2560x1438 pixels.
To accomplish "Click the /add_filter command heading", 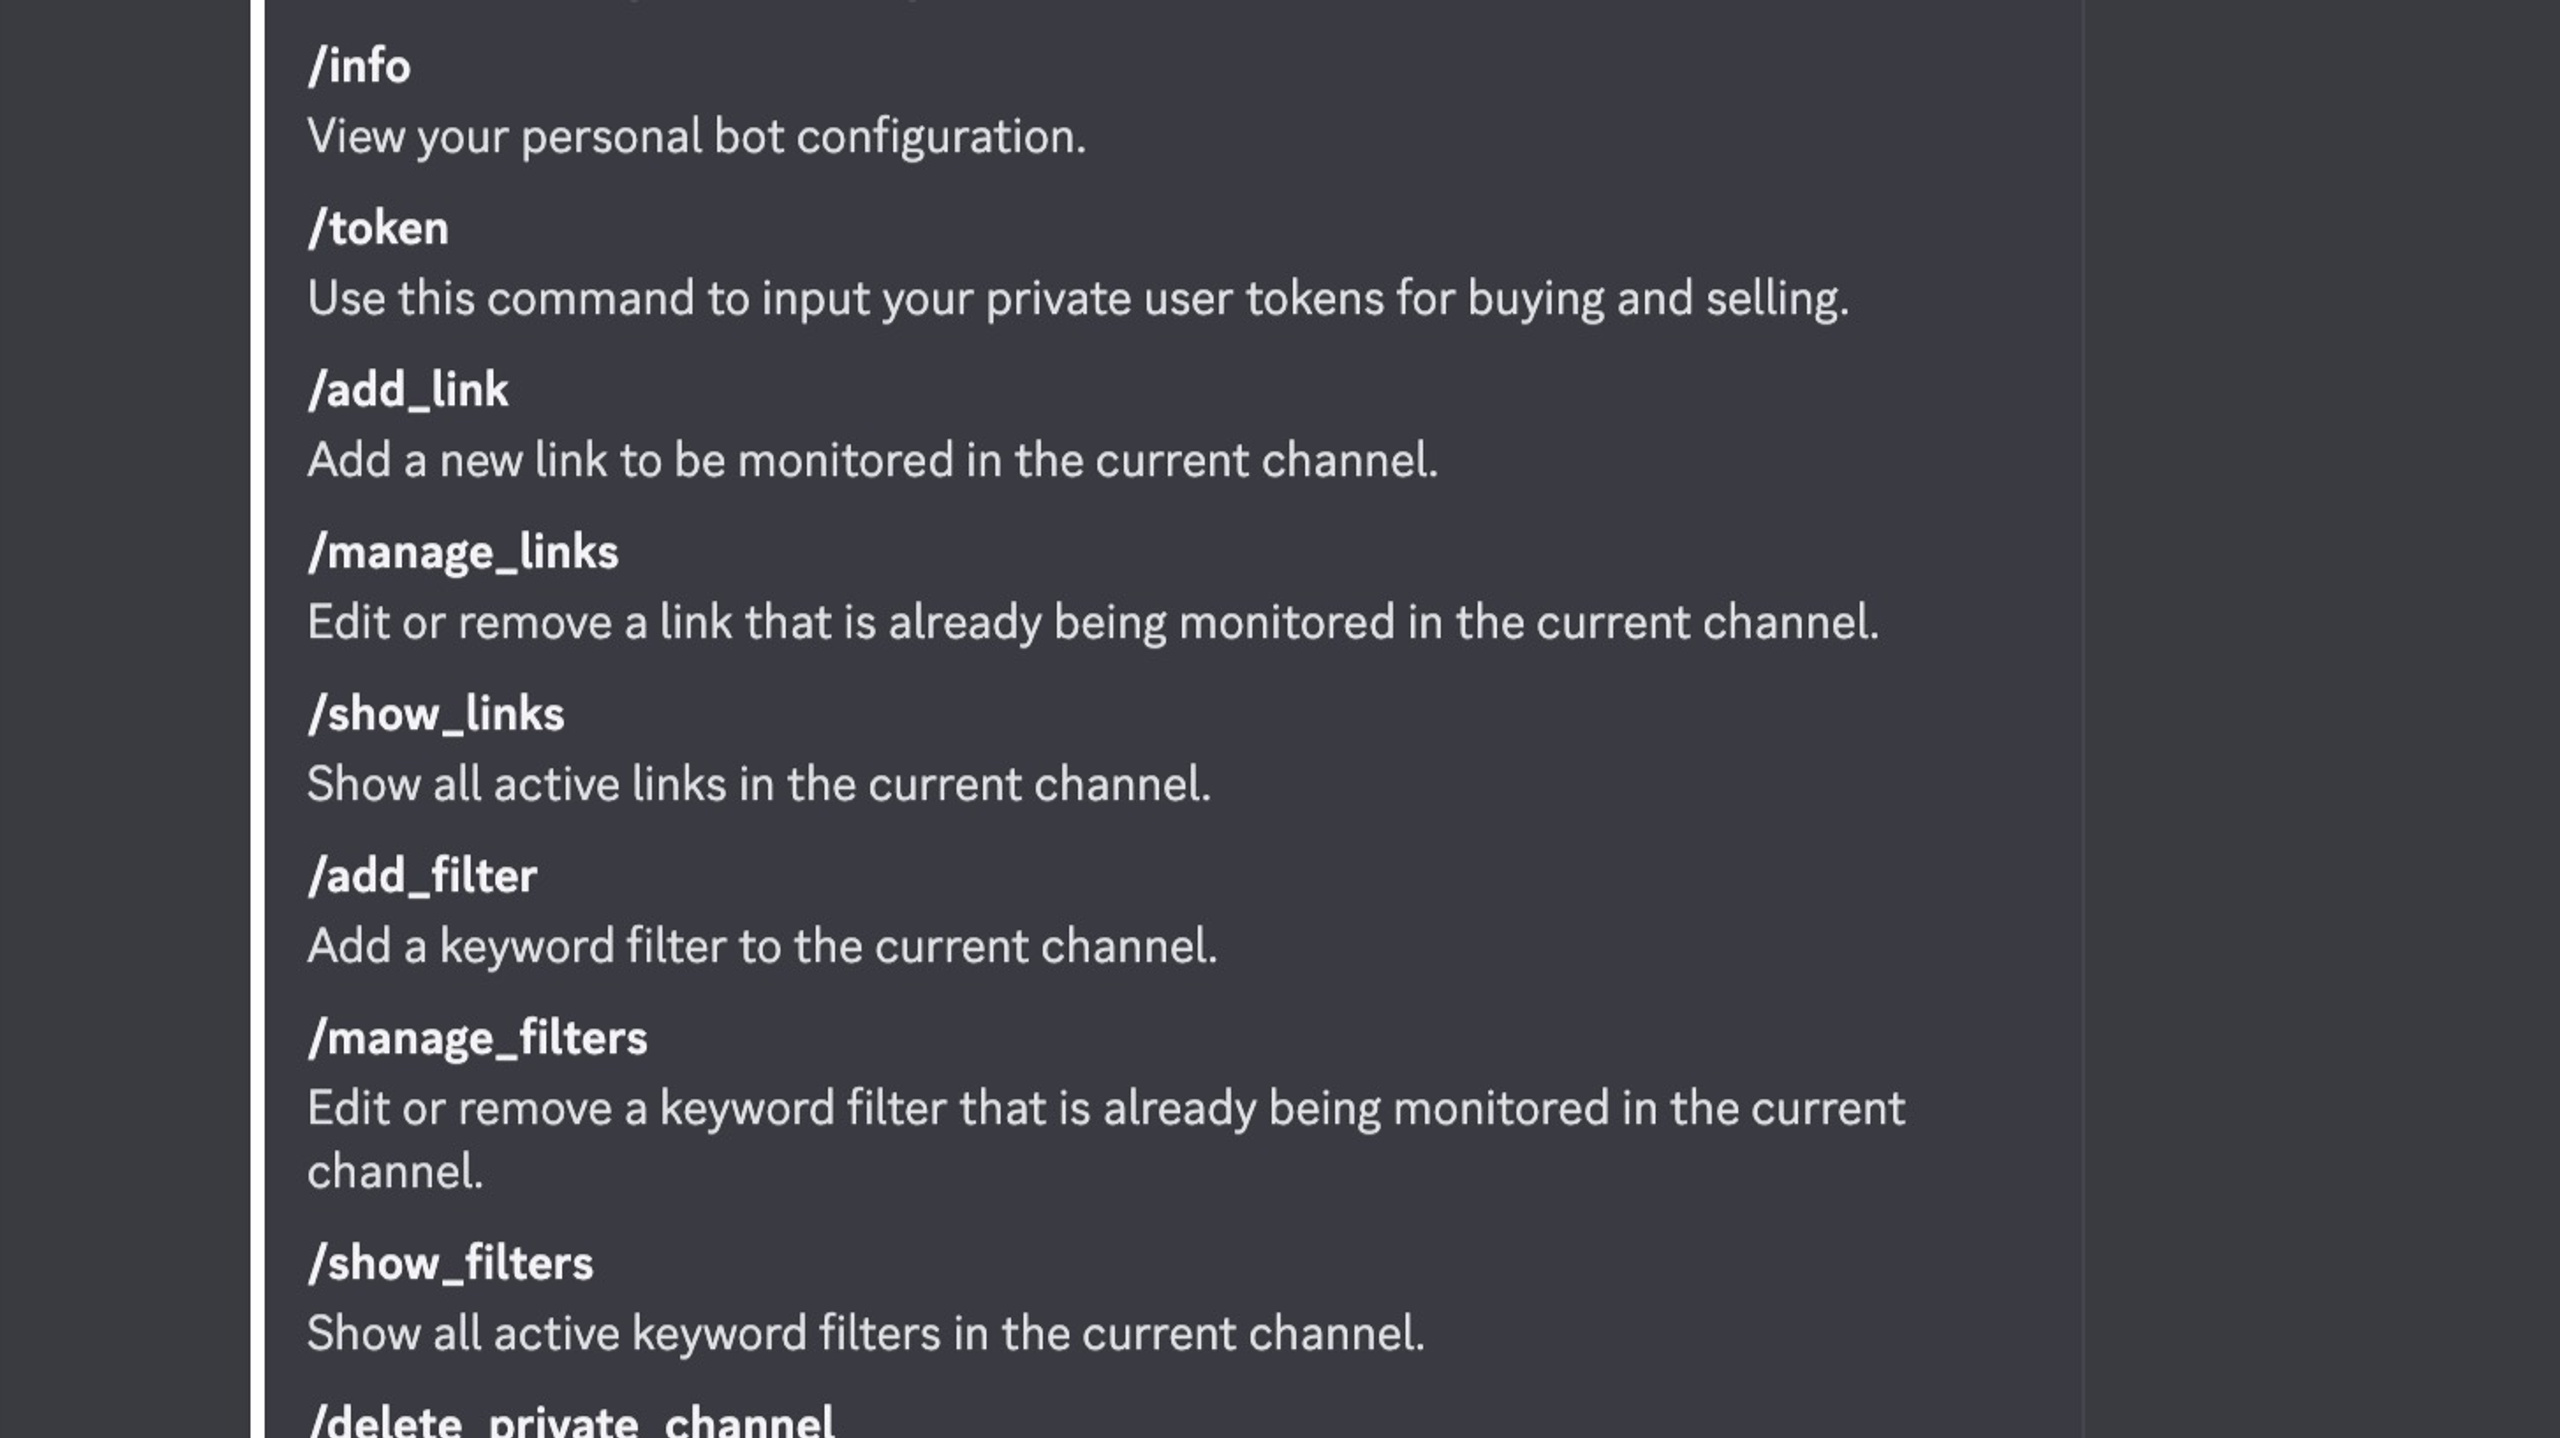I will [422, 877].
